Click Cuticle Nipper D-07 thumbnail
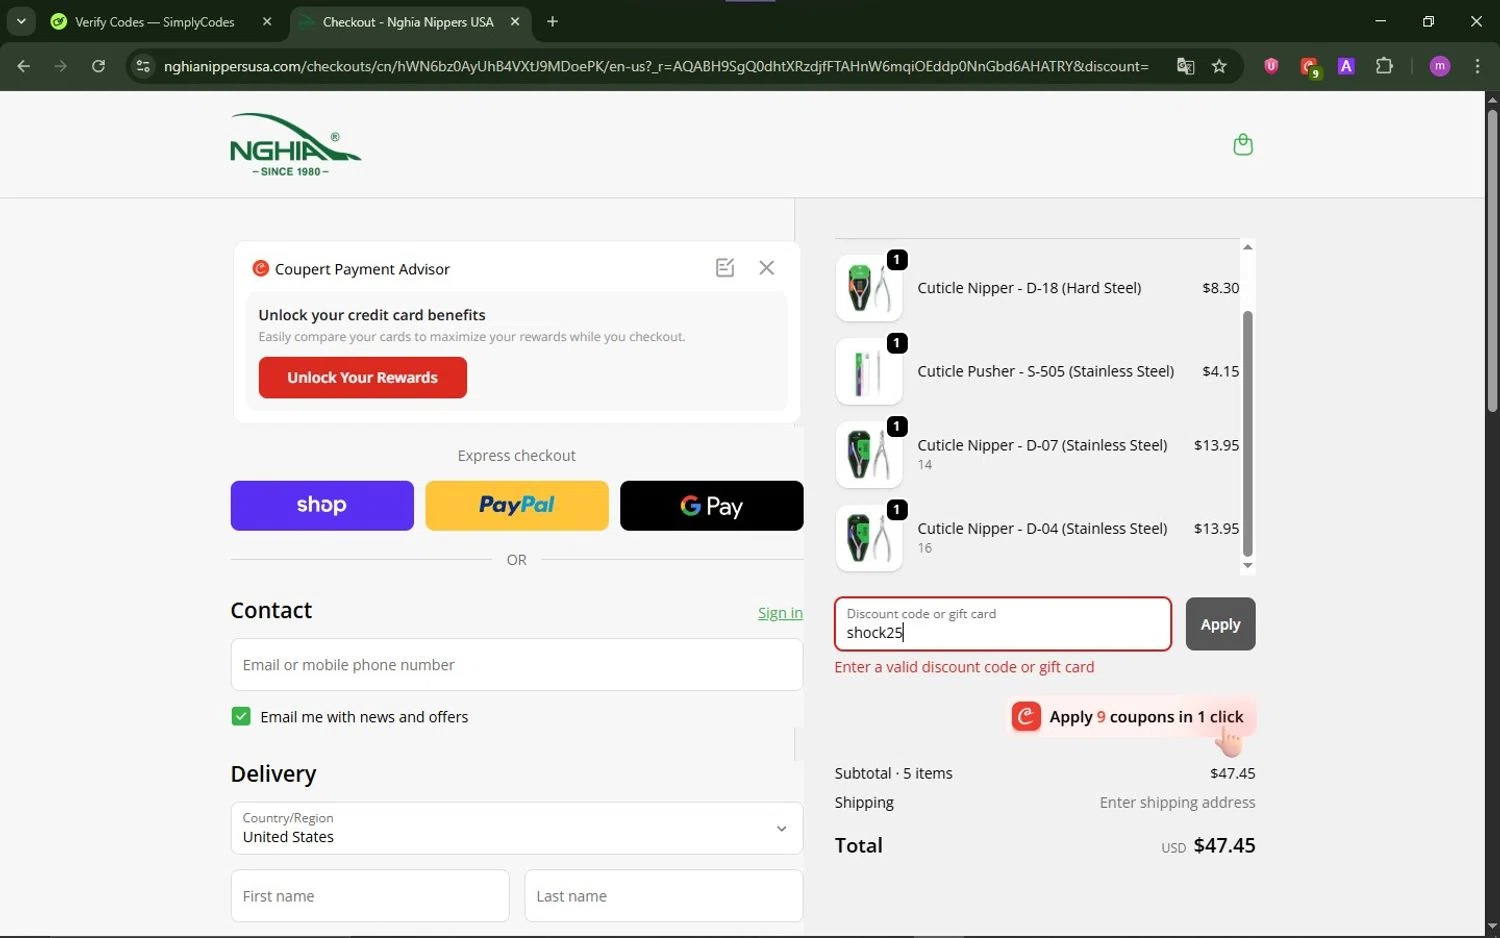 869,454
